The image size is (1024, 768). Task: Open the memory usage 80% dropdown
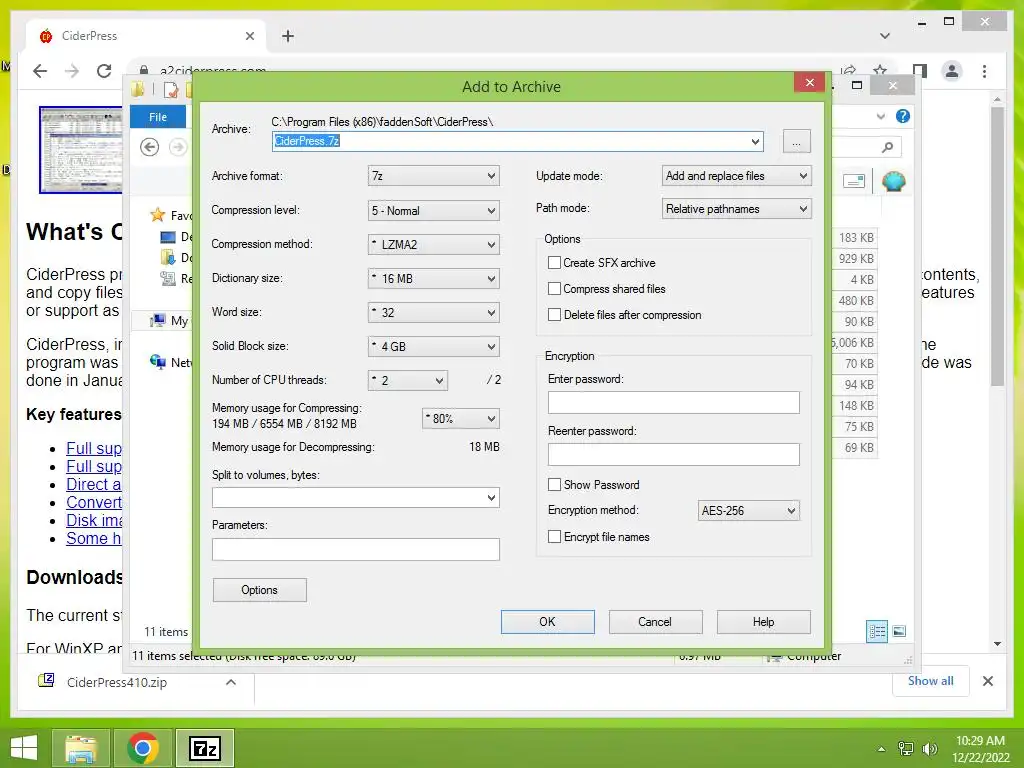click(x=461, y=419)
